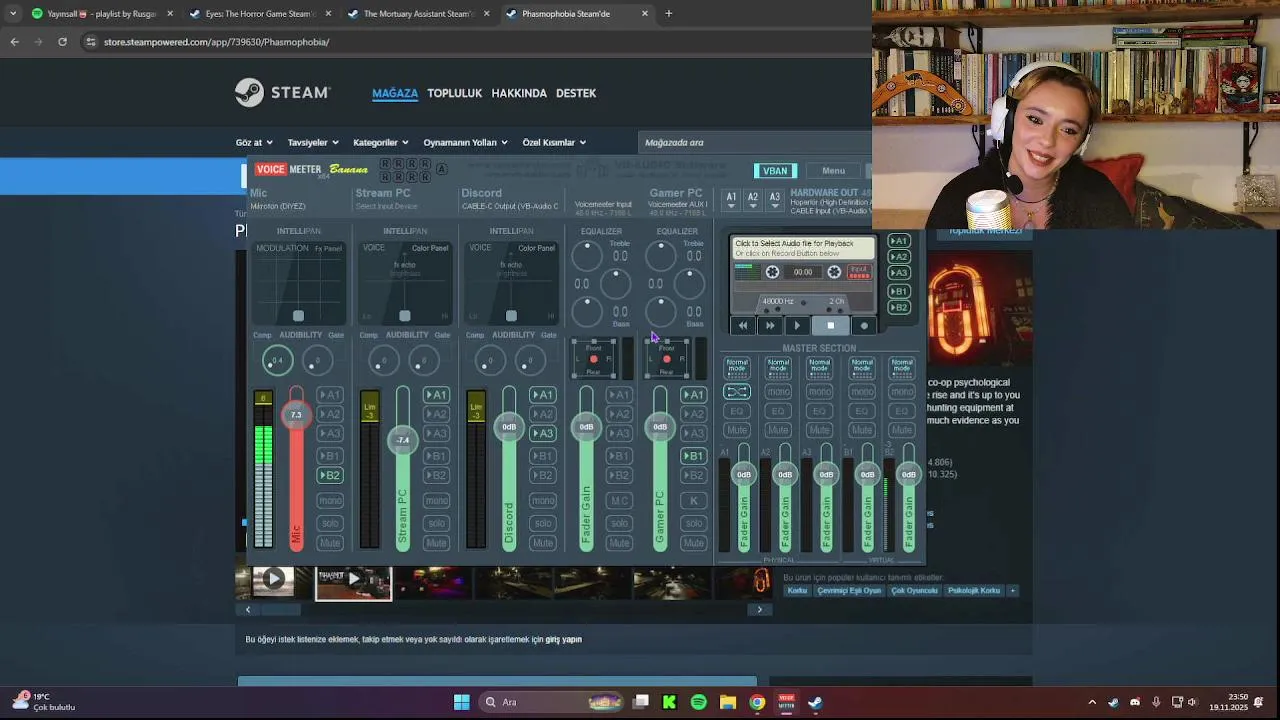Screen dimensions: 1280x720
Task: Click the Korku tag
Action: click(x=797, y=590)
